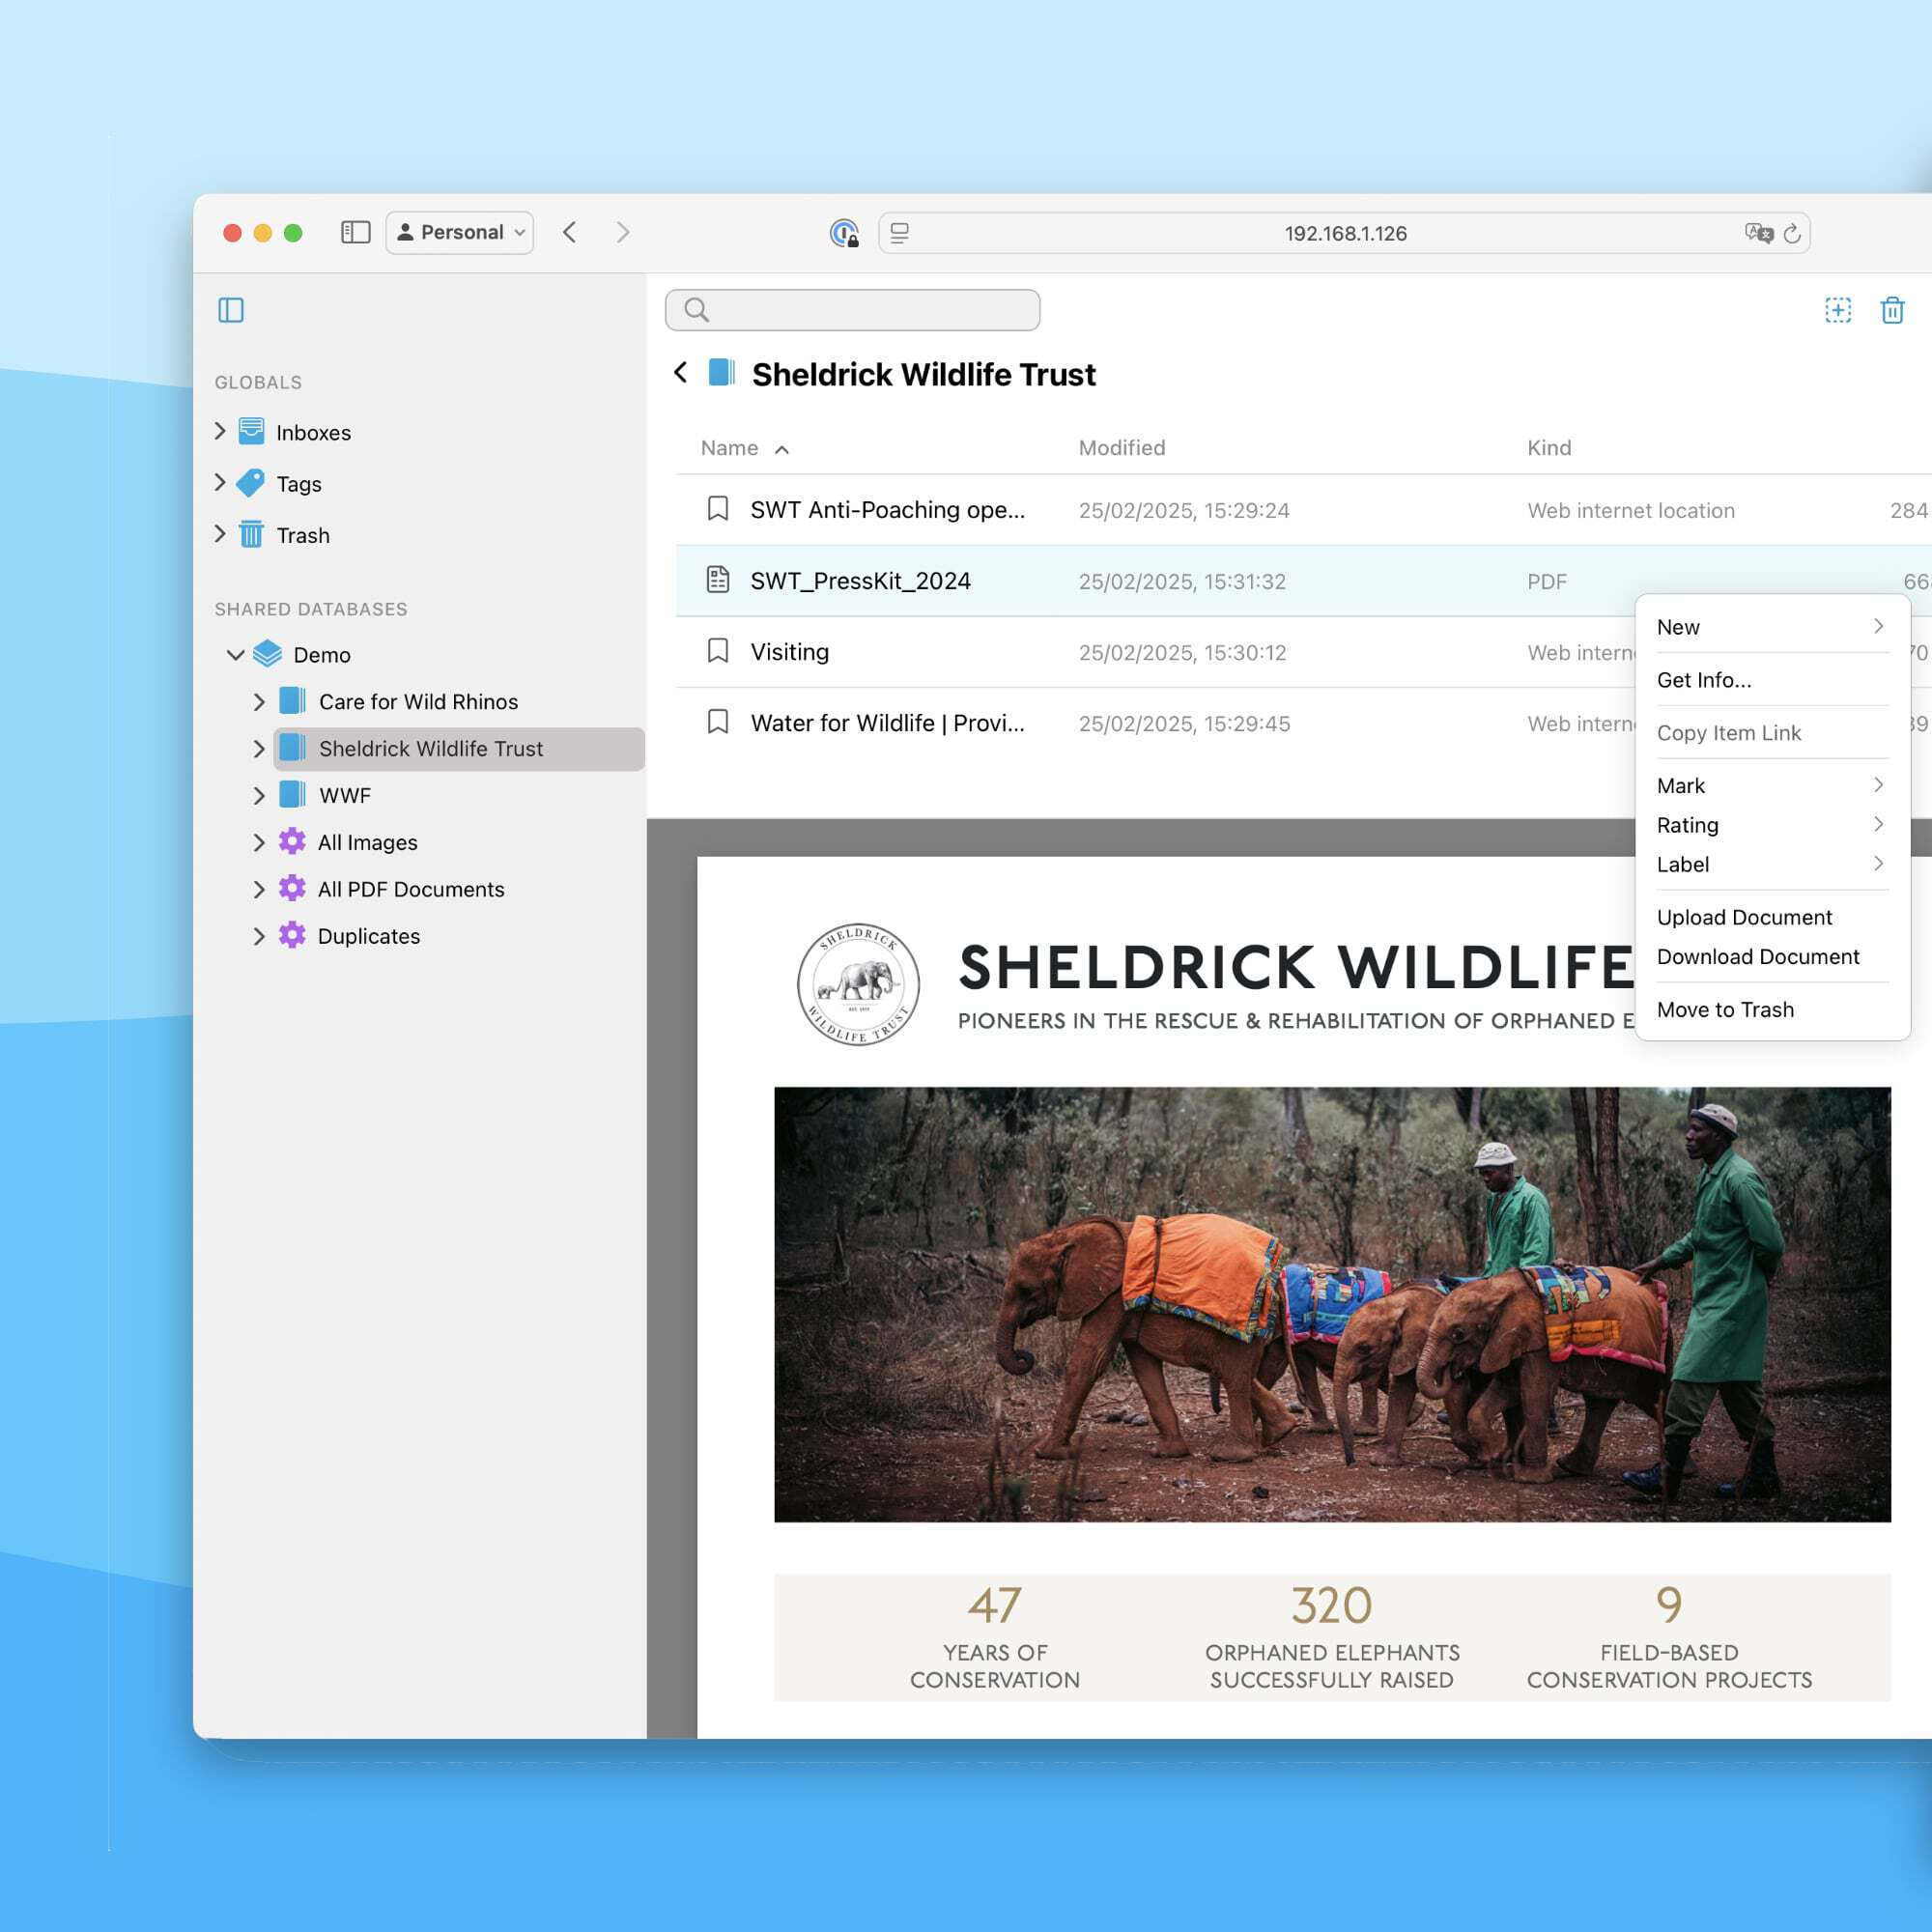Image resolution: width=1932 pixels, height=1932 pixels.
Task: Toggle the Safari sidebar button
Action: coord(355,232)
